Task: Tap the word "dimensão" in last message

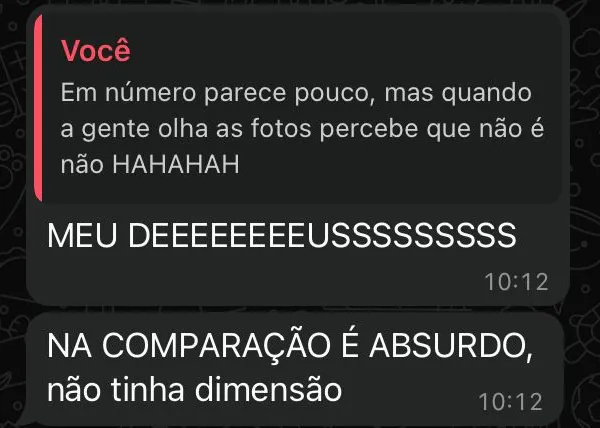Action: [268, 390]
